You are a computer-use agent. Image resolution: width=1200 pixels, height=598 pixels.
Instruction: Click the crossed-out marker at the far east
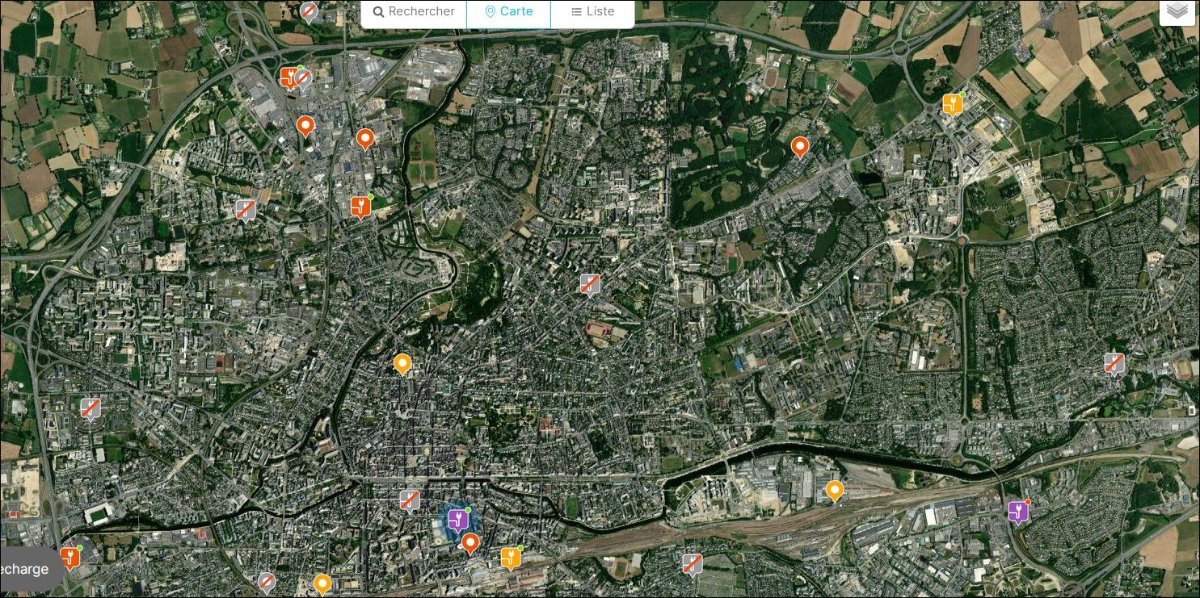1114,362
